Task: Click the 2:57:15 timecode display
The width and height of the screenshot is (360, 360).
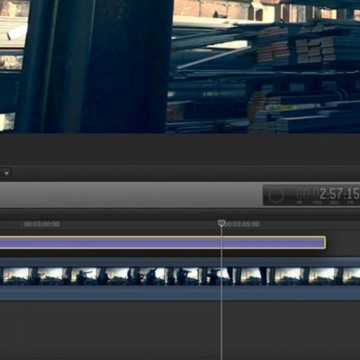Action: (327, 194)
